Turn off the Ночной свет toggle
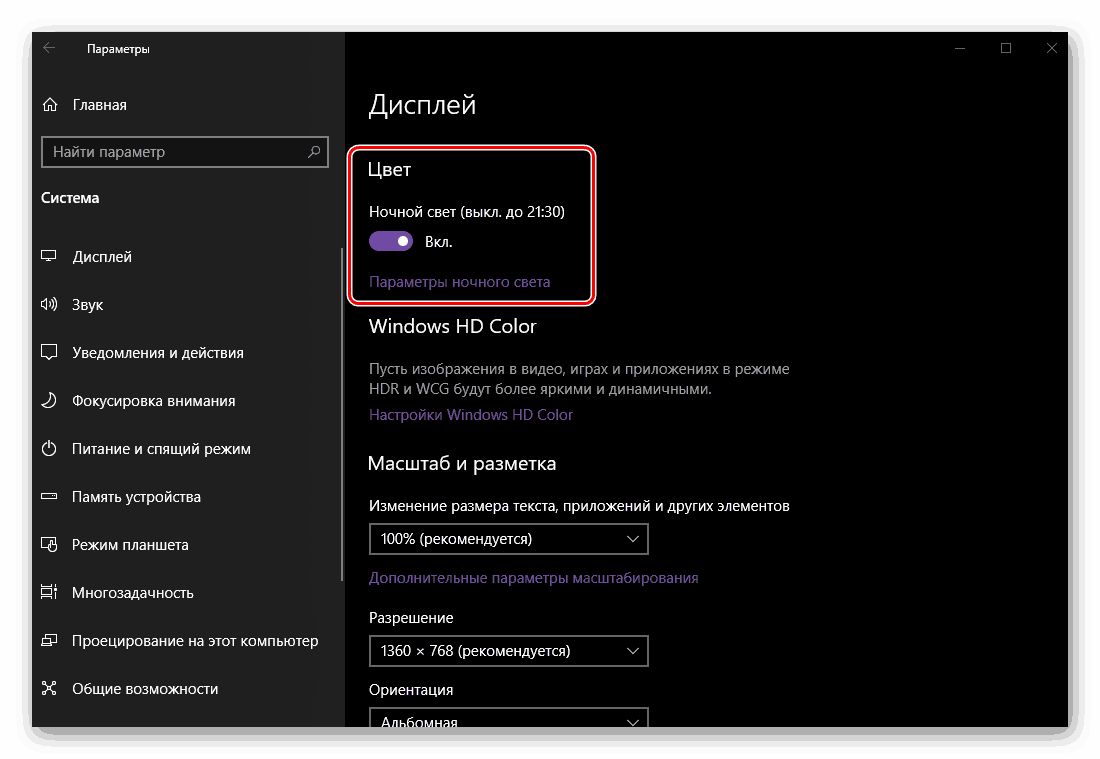 click(391, 241)
